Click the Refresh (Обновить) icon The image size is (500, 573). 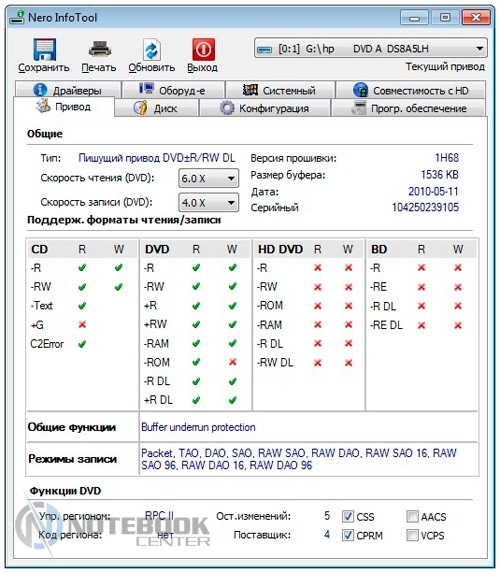151,49
